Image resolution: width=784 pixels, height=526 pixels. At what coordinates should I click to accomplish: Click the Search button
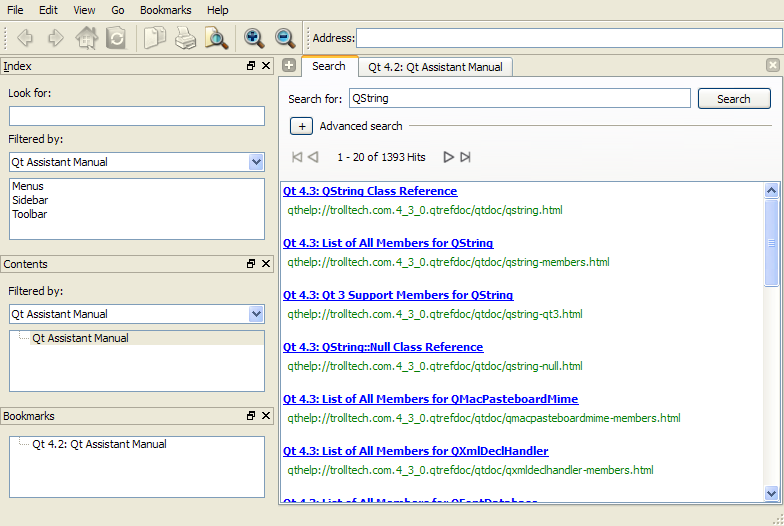pyautogui.click(x=734, y=98)
